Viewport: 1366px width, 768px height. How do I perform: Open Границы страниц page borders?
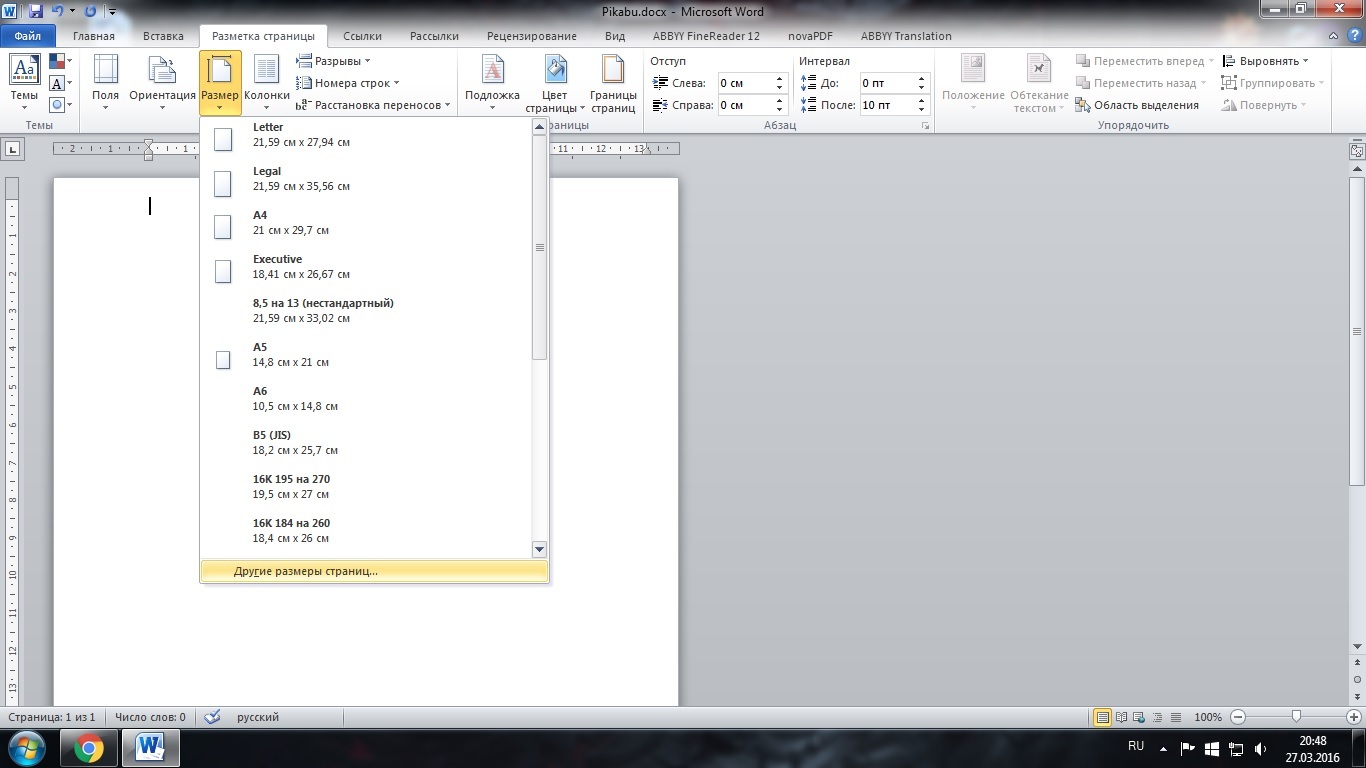(x=612, y=72)
